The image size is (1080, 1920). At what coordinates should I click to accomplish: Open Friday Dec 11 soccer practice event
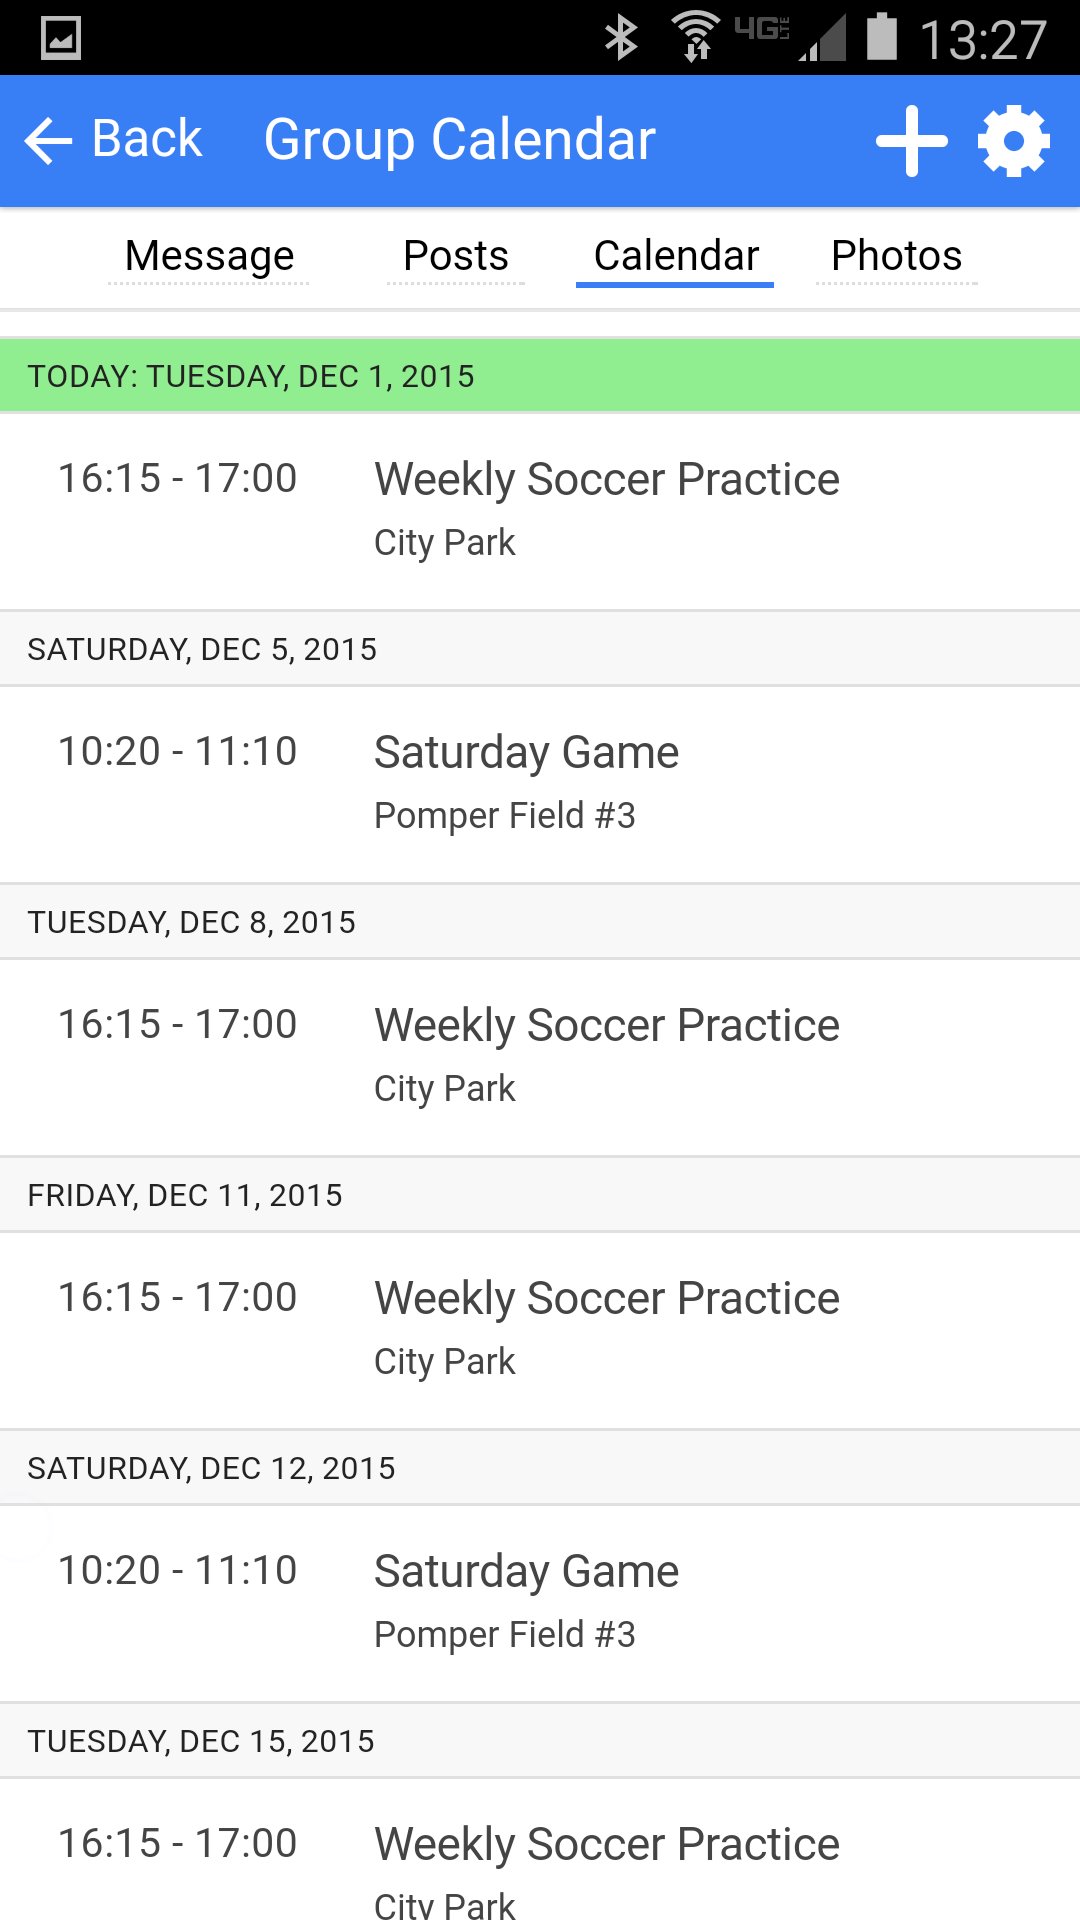540,1330
